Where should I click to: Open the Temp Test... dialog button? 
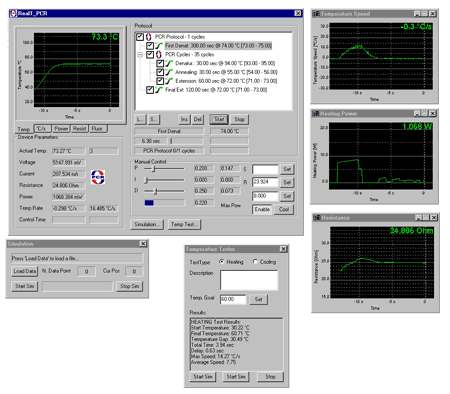point(184,224)
